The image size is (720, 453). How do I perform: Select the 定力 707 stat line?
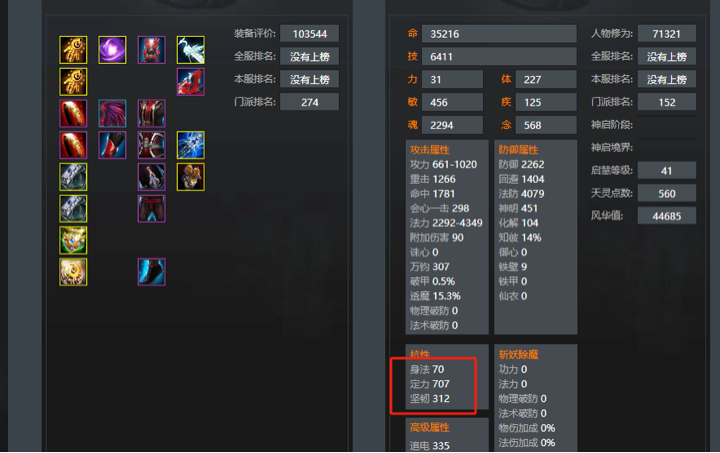[x=430, y=384]
